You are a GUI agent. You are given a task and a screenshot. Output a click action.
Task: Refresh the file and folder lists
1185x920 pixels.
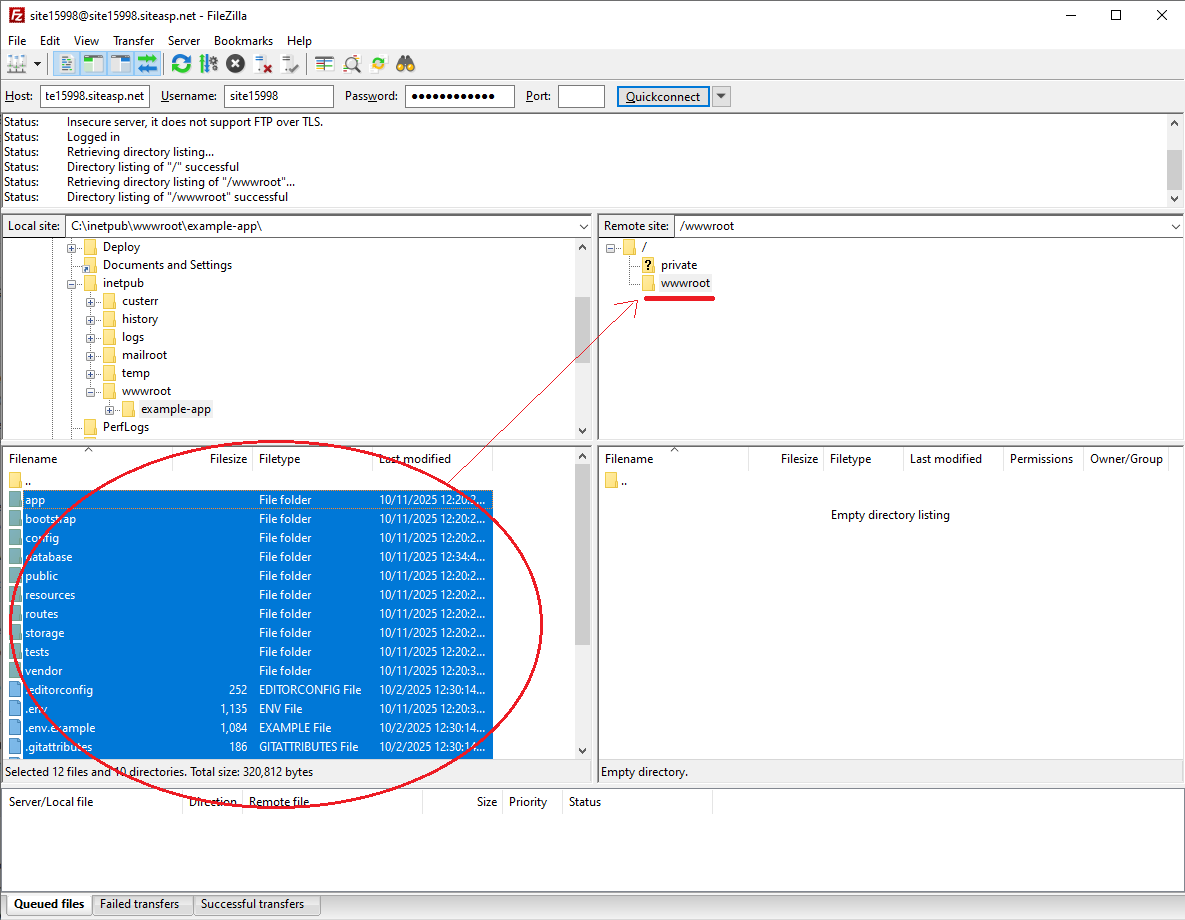coord(181,64)
